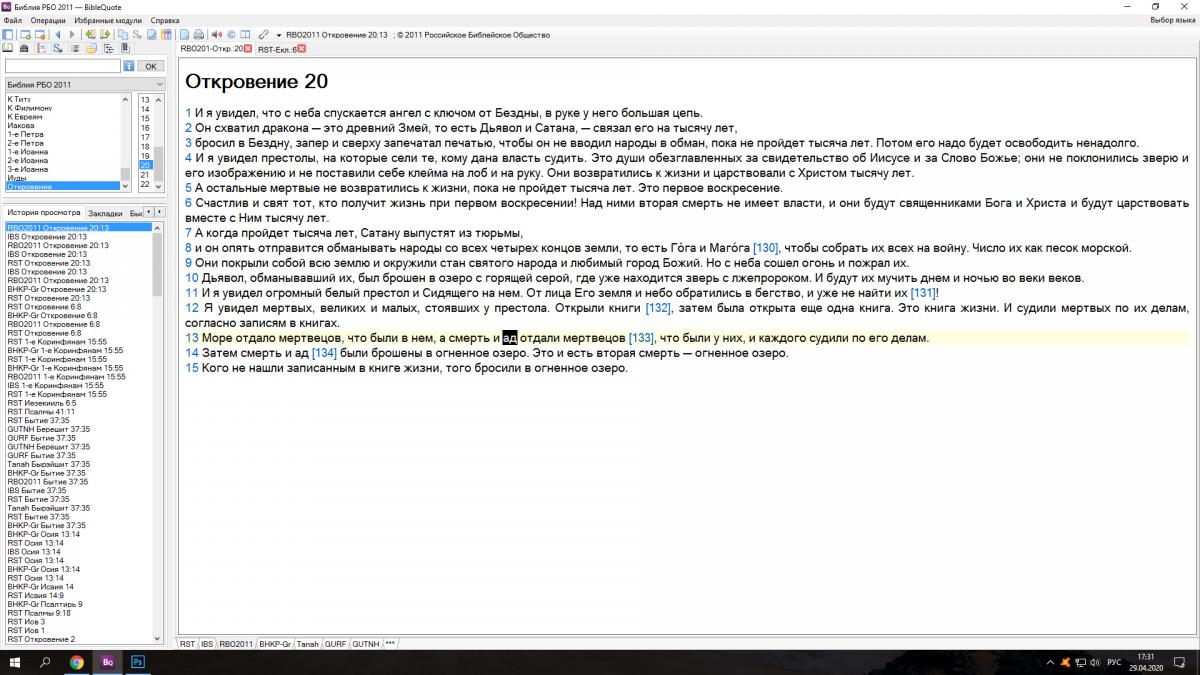Select chapter 21 in chapter list
The width and height of the screenshot is (1200, 675).
pyautogui.click(x=146, y=175)
